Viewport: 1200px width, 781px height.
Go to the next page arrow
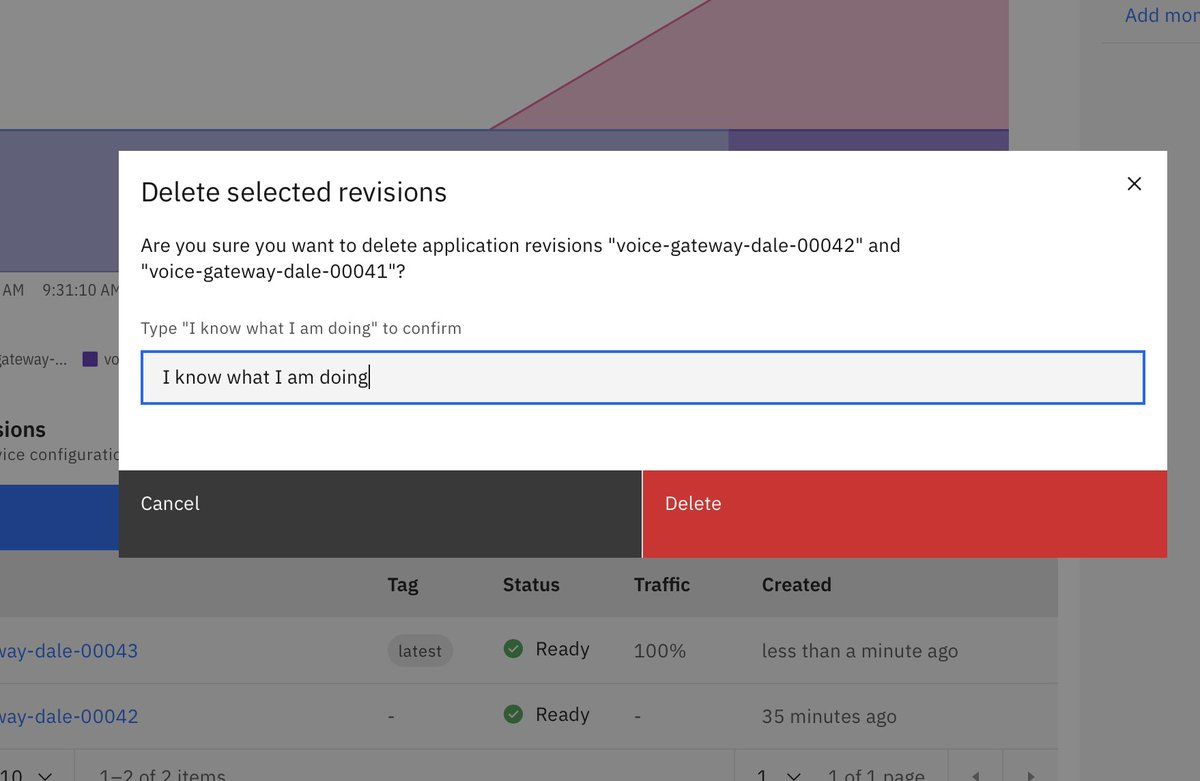pyautogui.click(x=1031, y=775)
